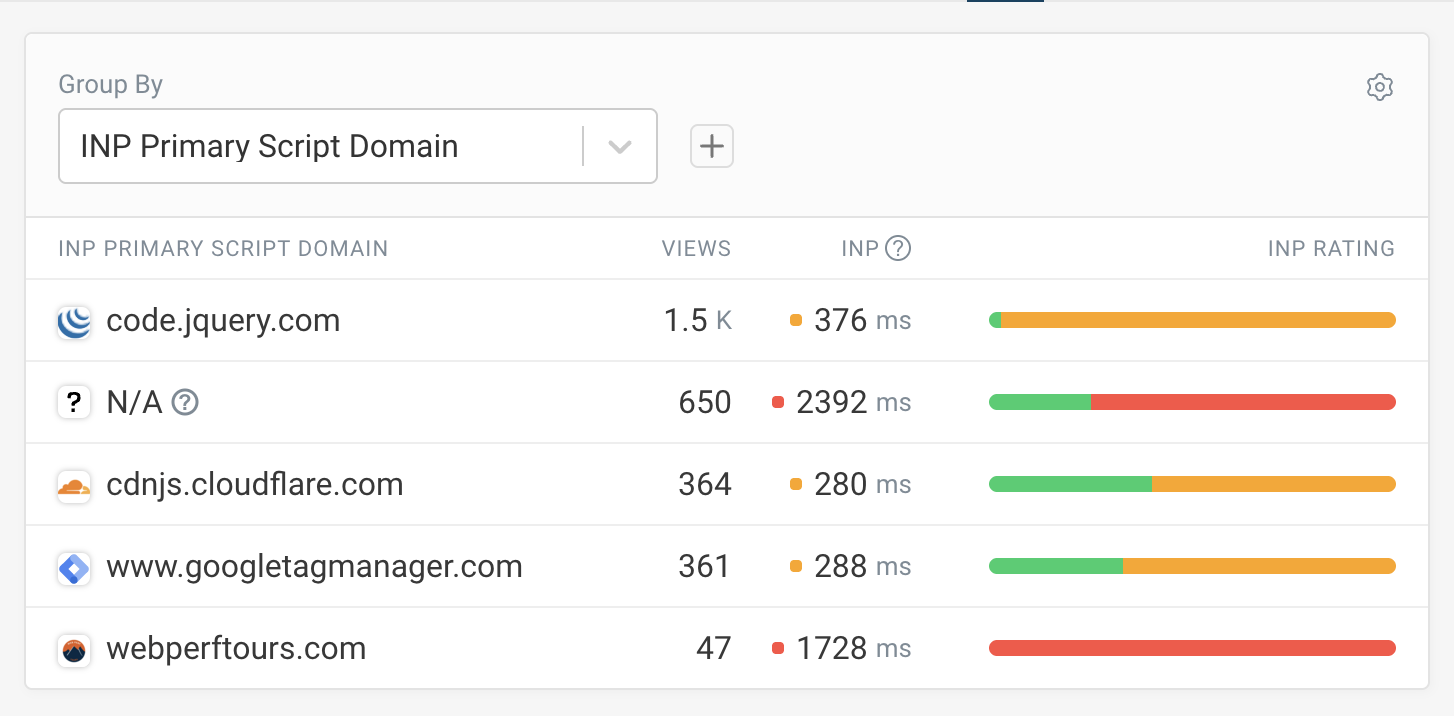Add another group-by with the plus button

[712, 146]
